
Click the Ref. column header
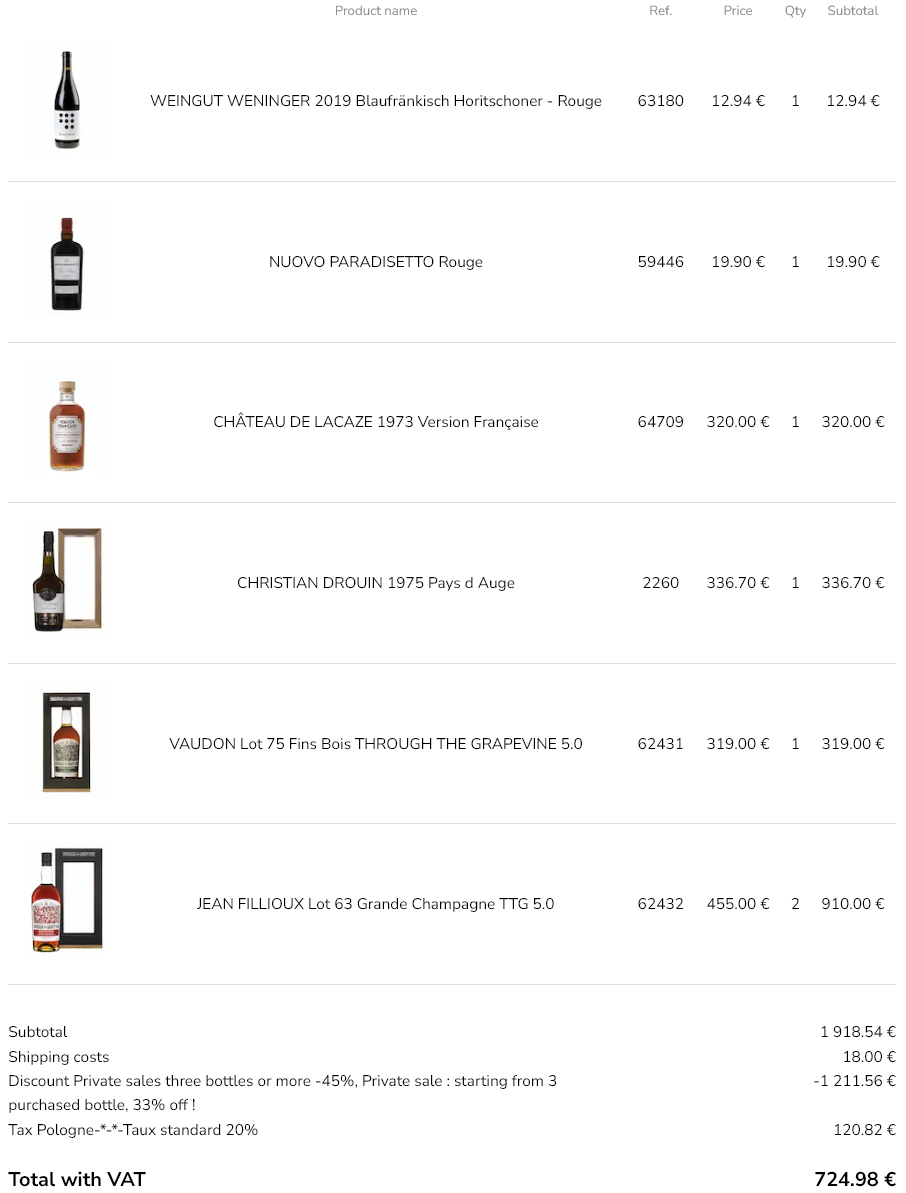click(660, 11)
